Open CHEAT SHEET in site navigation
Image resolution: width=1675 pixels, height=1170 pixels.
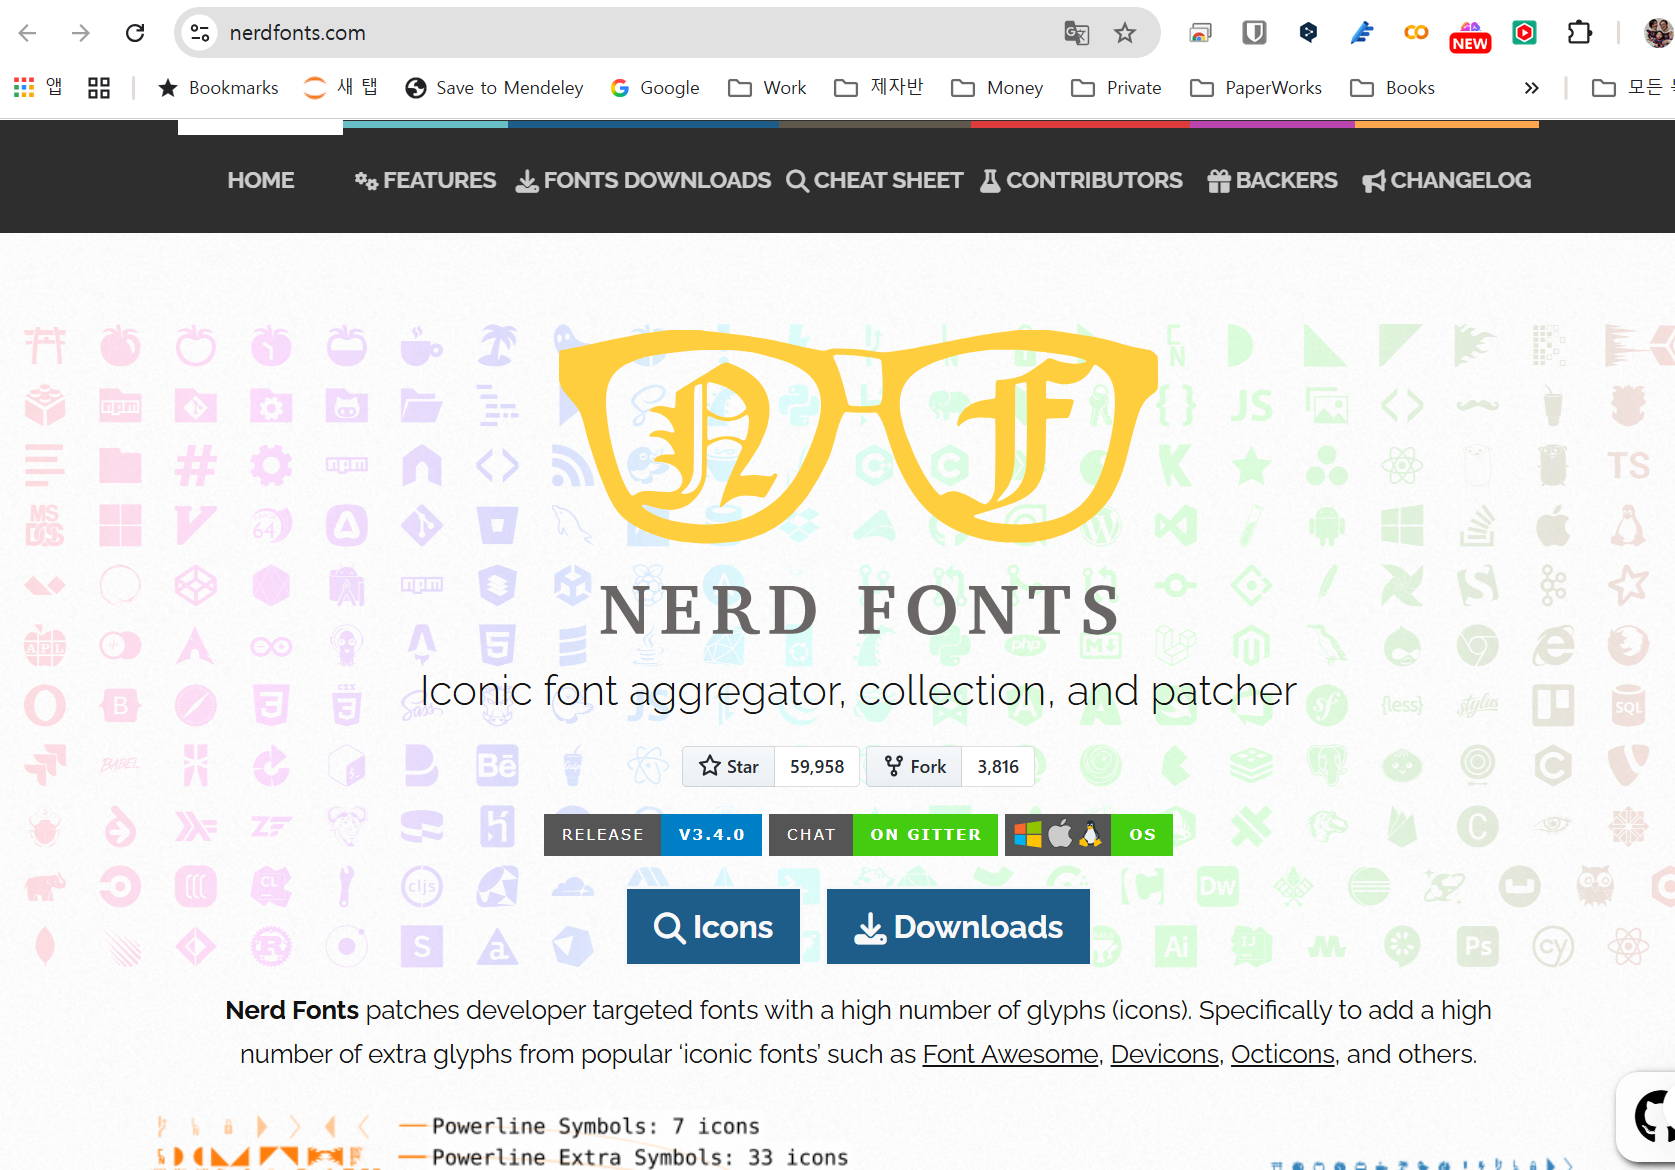click(875, 180)
